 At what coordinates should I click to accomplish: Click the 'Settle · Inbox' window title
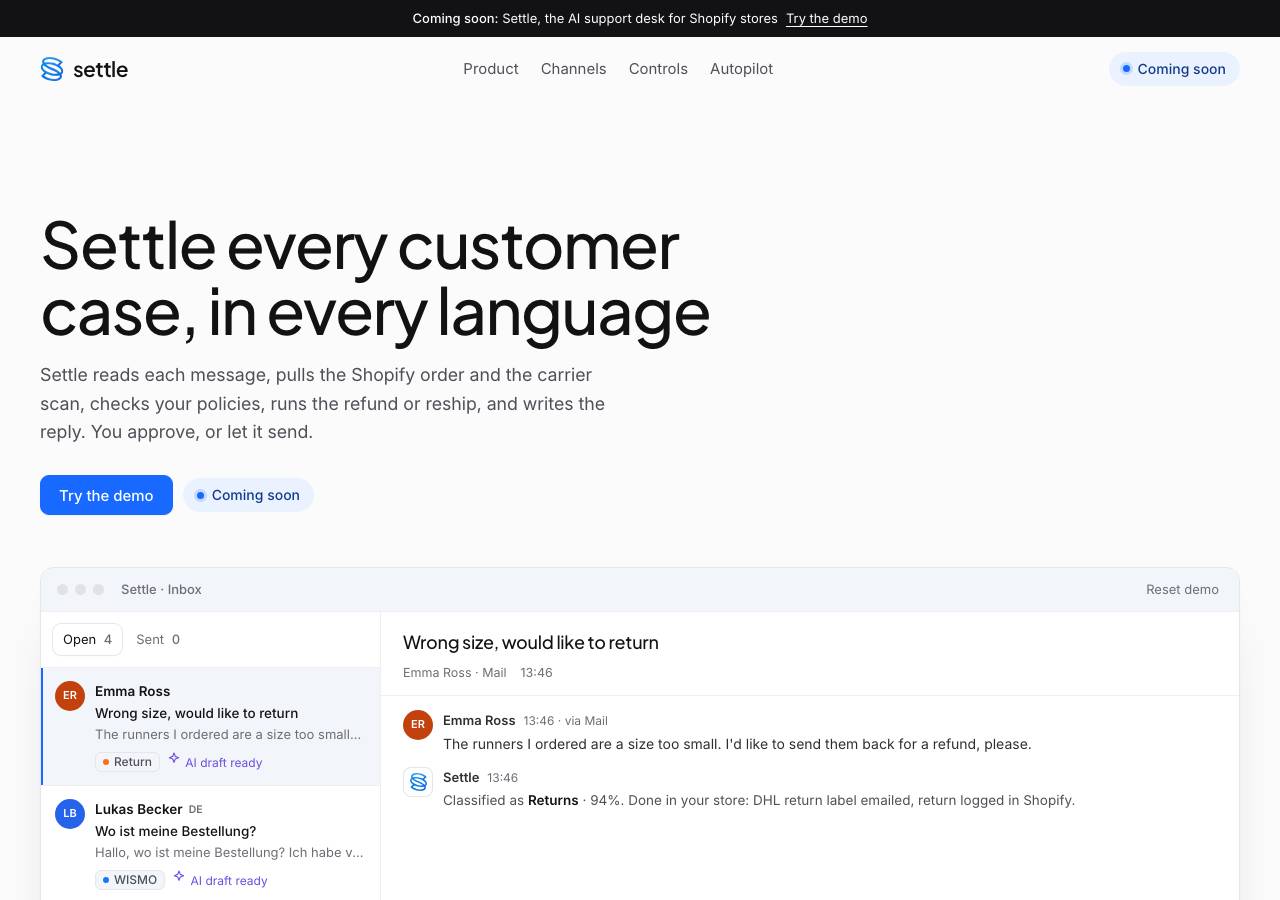click(161, 590)
